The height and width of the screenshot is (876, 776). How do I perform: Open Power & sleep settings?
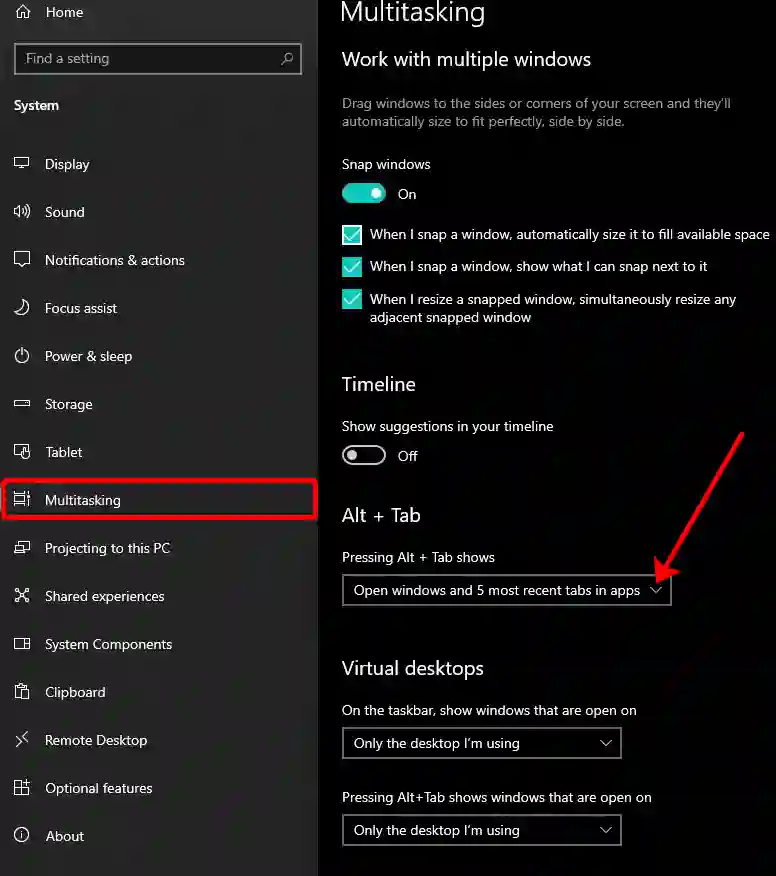[88, 356]
